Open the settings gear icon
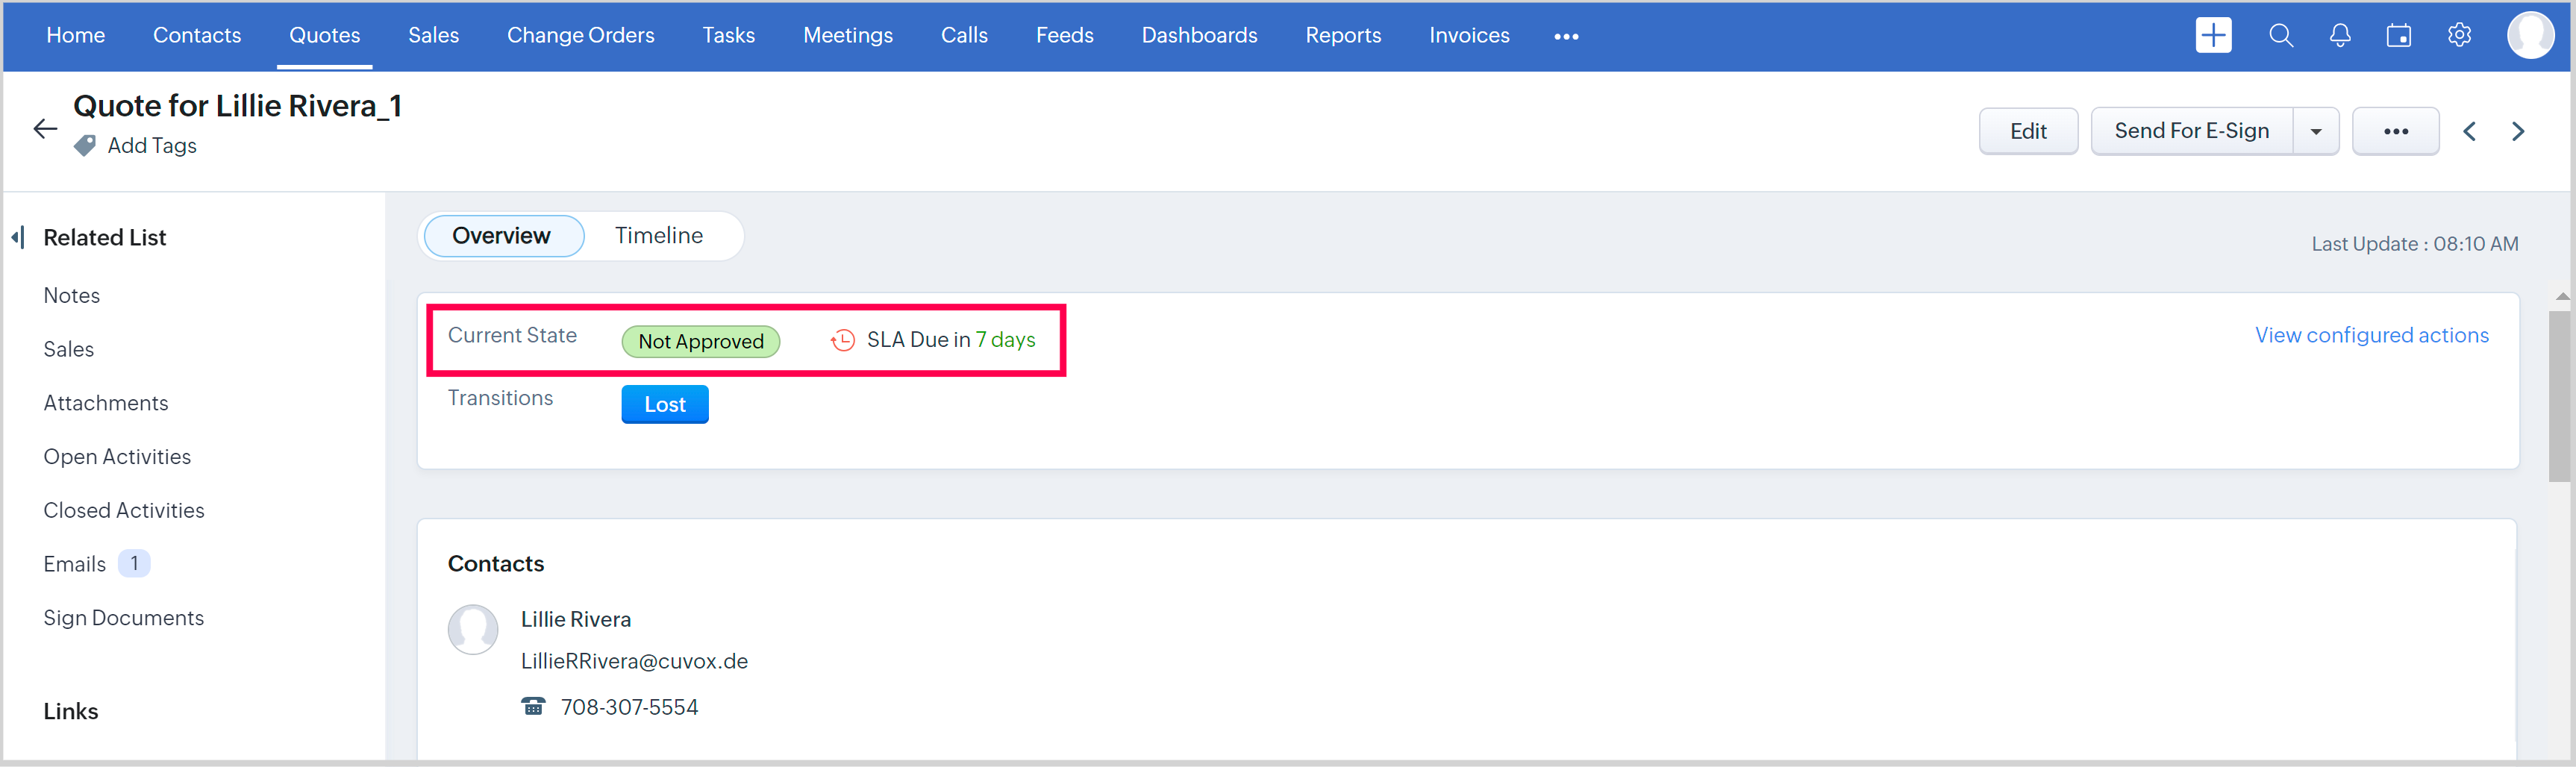 (2459, 35)
